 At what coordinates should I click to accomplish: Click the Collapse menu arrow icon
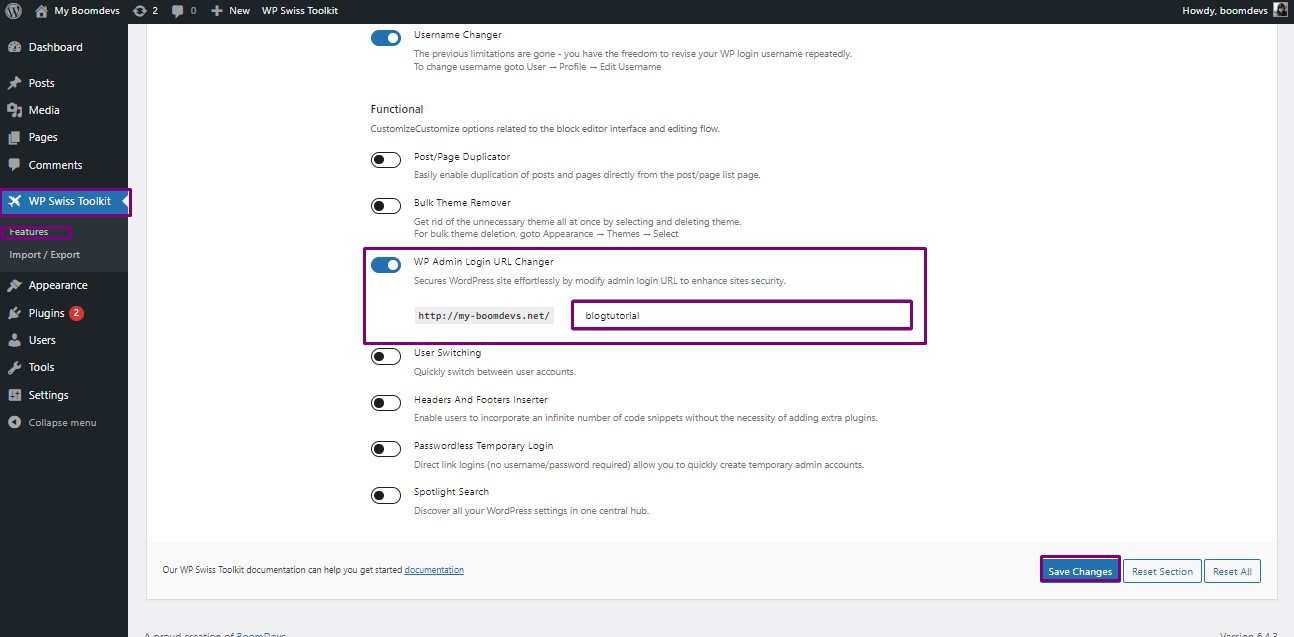pos(14,422)
